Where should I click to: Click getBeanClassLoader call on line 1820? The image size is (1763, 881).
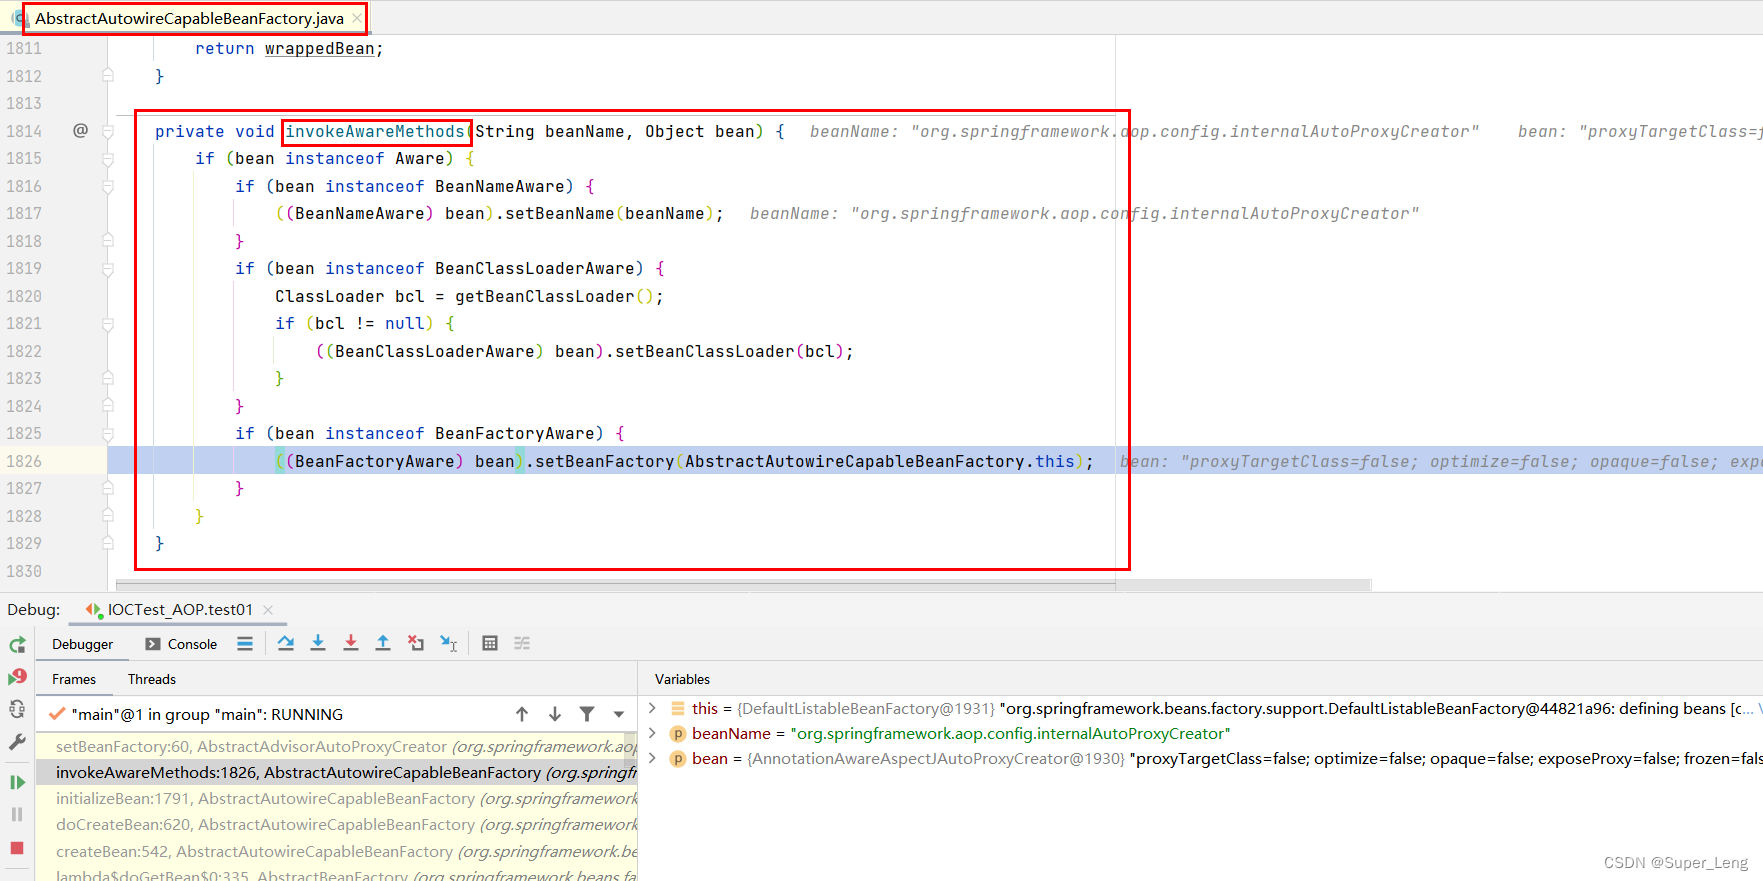pyautogui.click(x=545, y=296)
